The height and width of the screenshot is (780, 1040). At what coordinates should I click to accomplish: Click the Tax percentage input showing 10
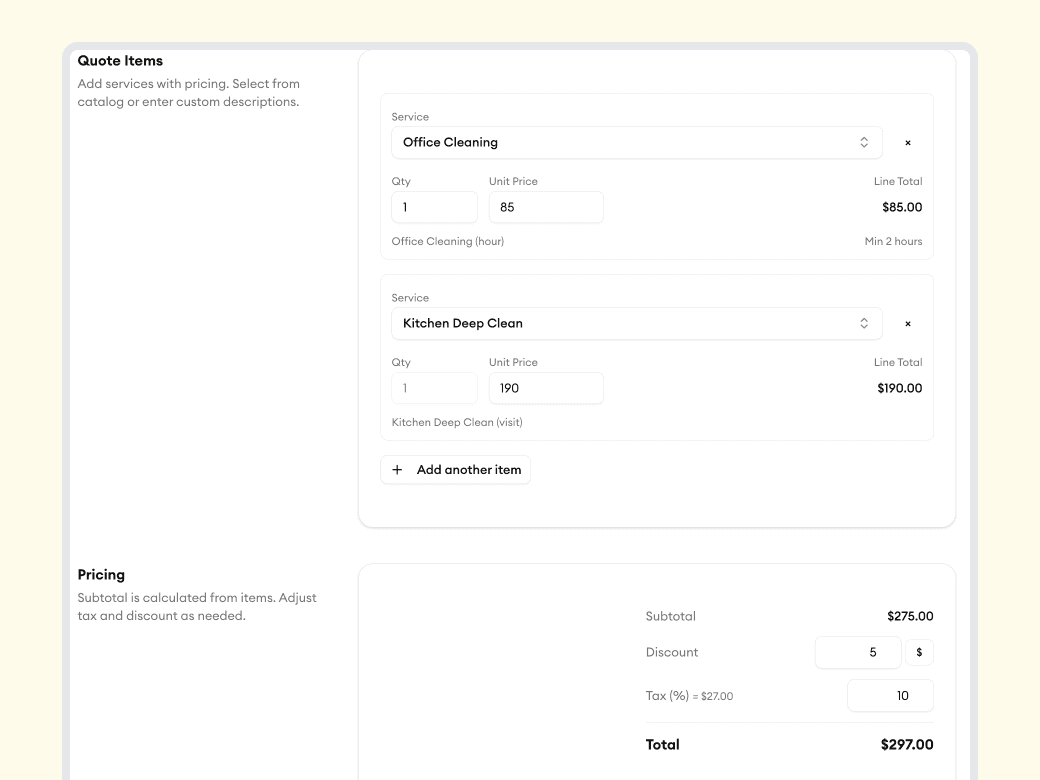pyautogui.click(x=890, y=695)
